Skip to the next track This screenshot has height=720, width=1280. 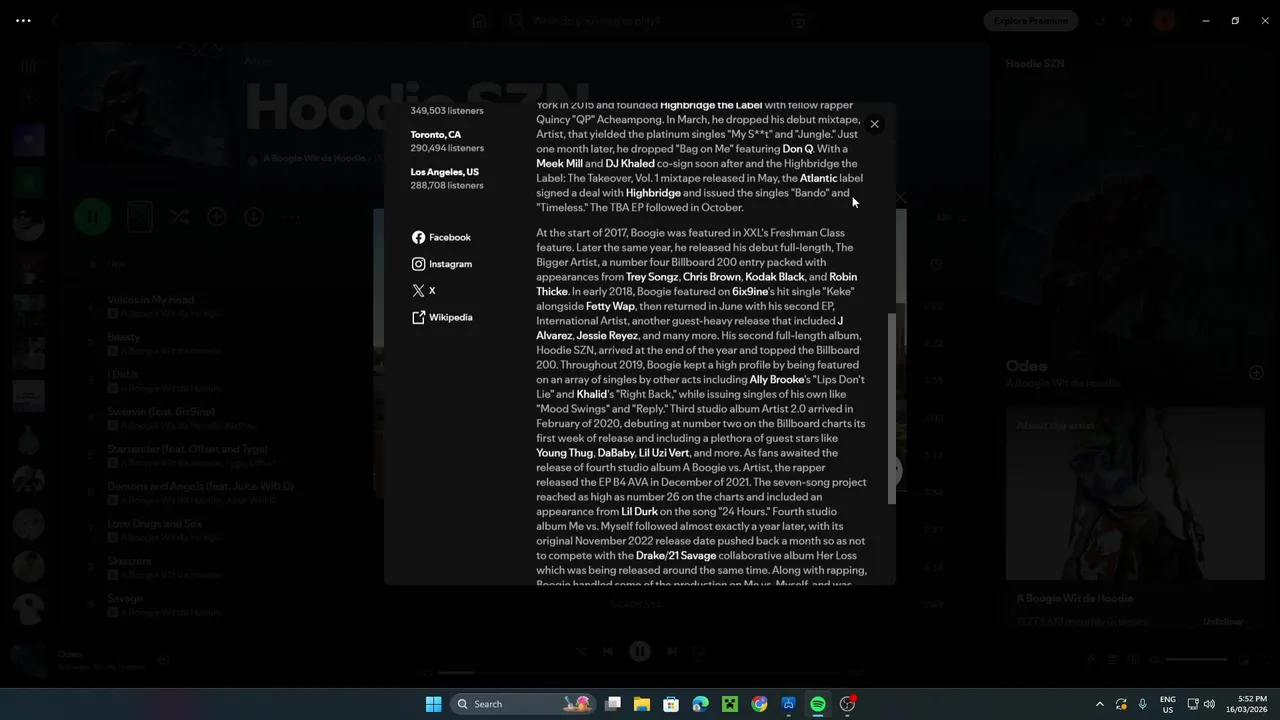672,651
